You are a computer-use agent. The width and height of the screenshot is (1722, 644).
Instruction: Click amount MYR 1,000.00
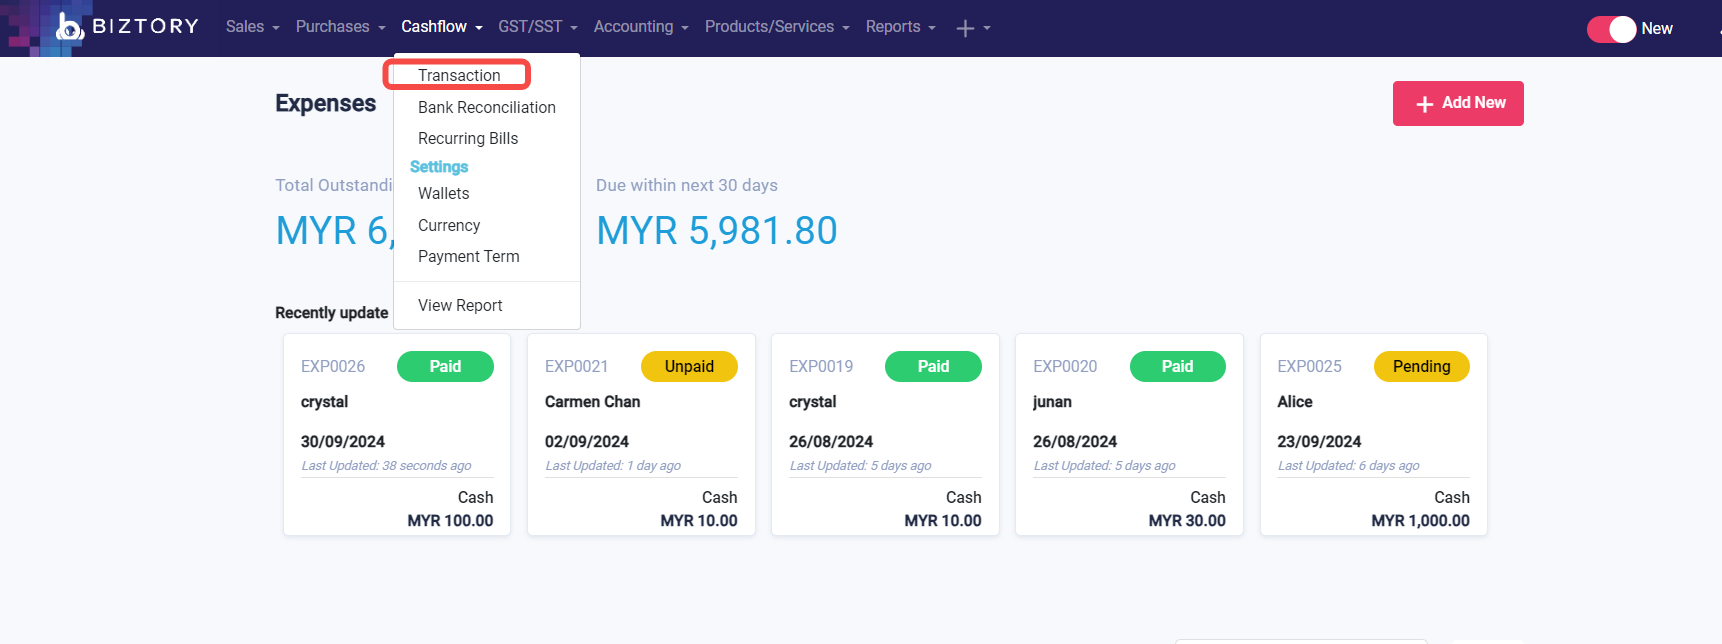1420,520
